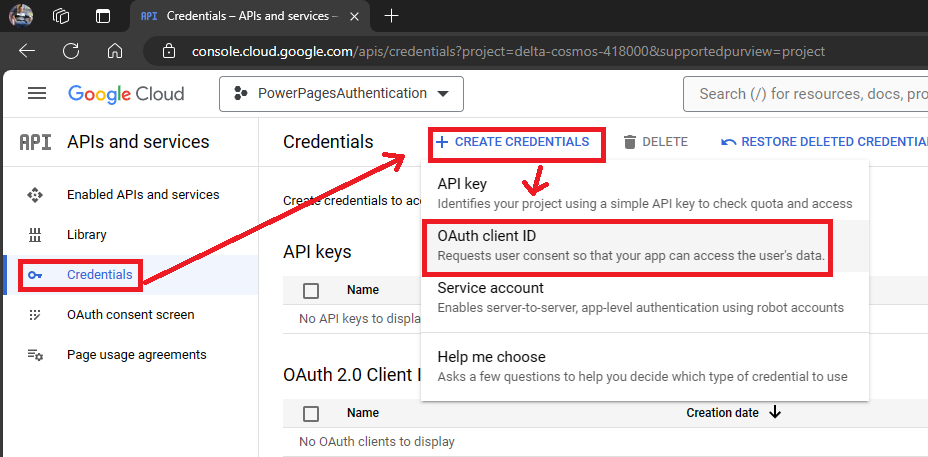
Task: Click the Library icon in the sidebar
Action: click(35, 235)
